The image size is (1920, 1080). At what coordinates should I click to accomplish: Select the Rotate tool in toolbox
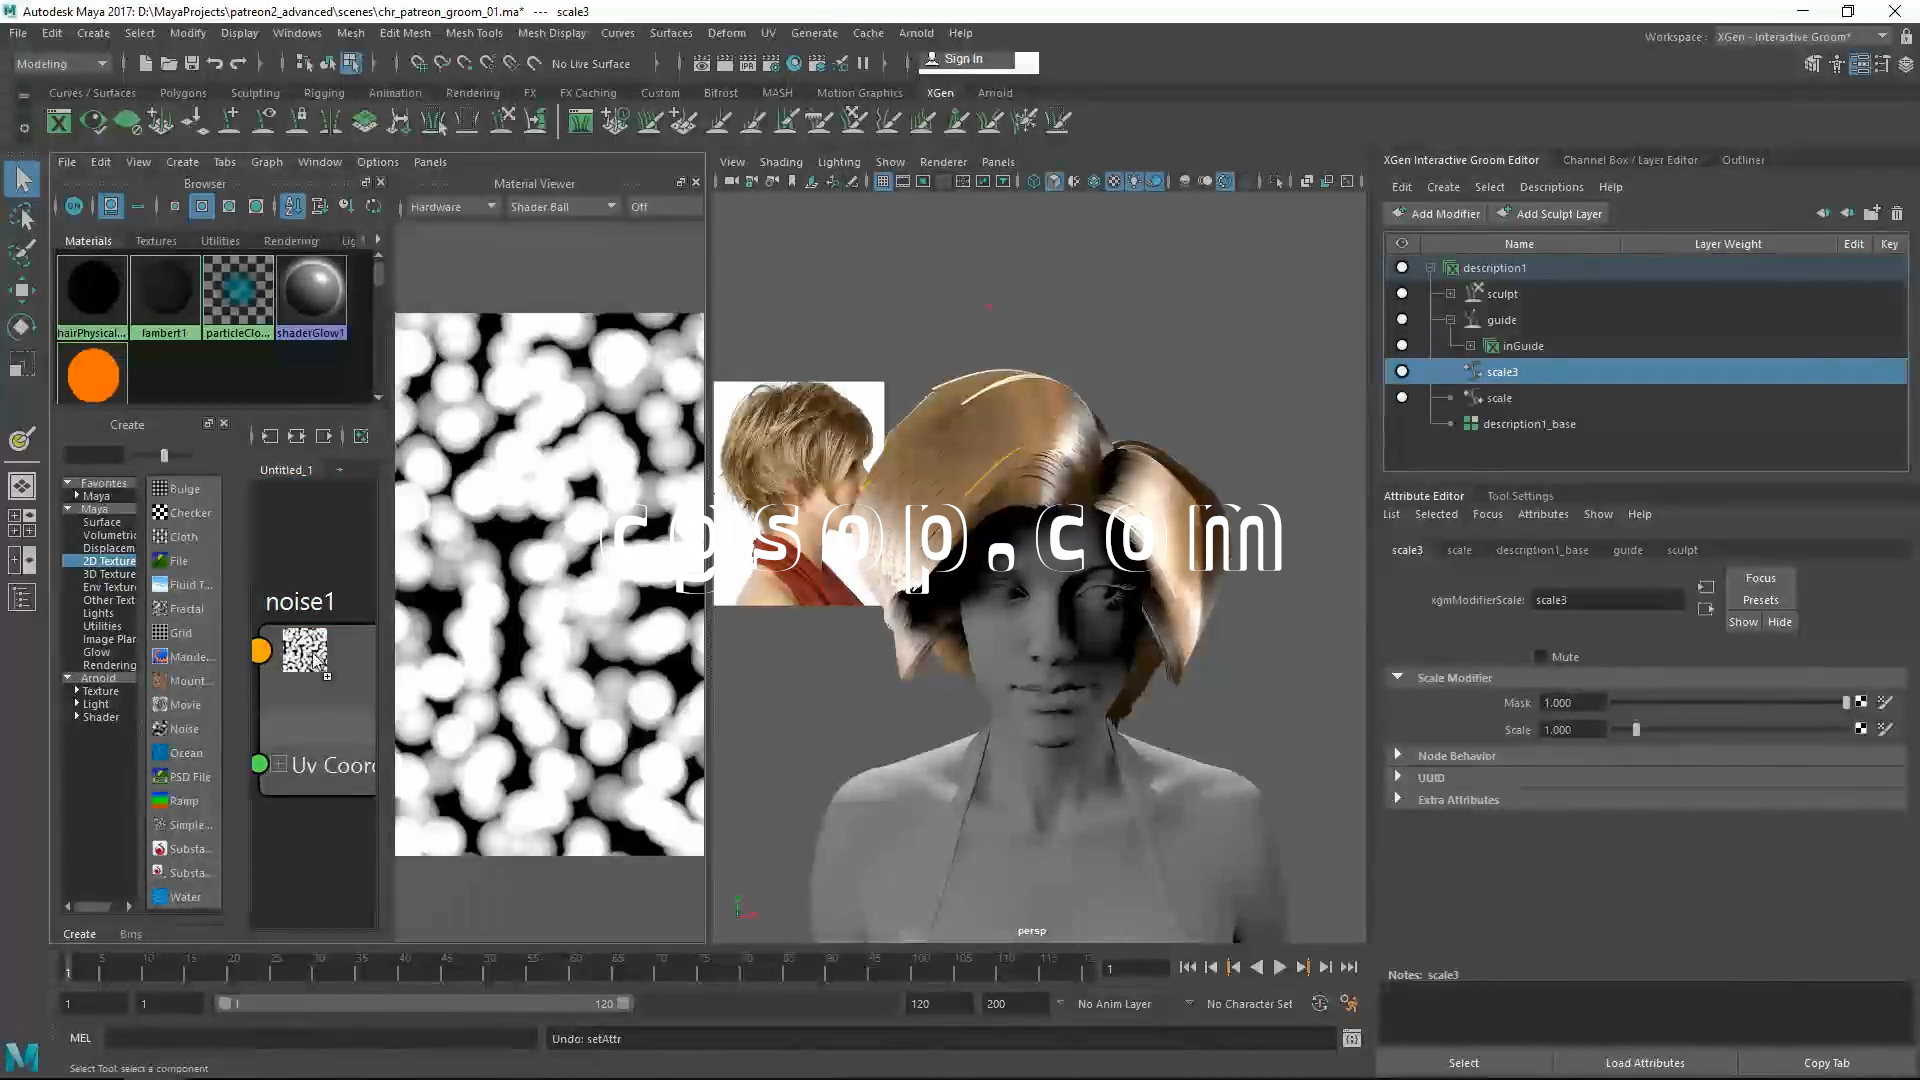(x=22, y=327)
